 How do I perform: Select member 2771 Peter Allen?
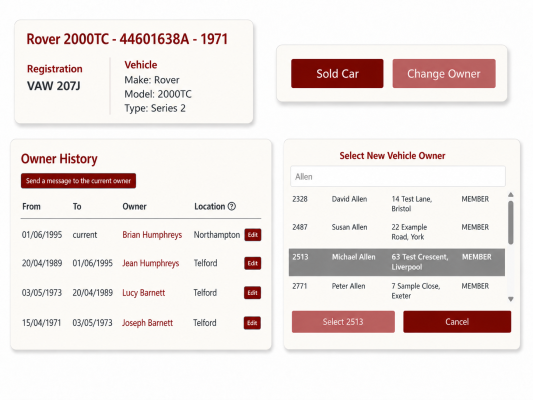point(397,291)
